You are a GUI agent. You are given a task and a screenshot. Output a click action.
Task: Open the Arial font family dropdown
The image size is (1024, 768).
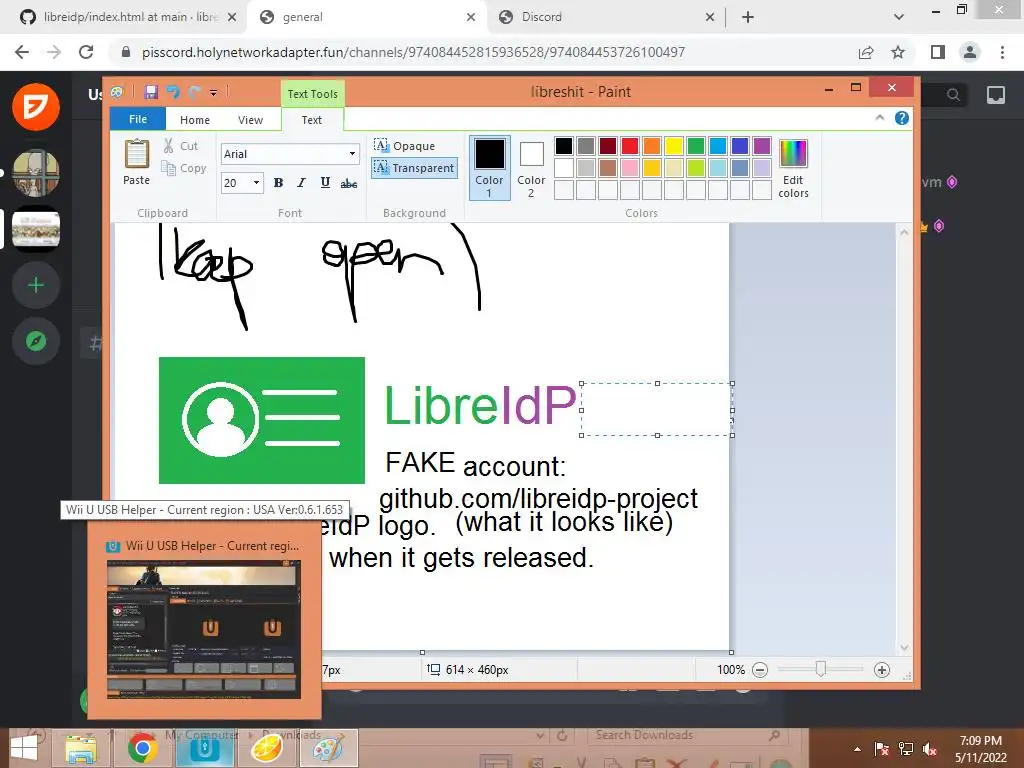(x=352, y=154)
